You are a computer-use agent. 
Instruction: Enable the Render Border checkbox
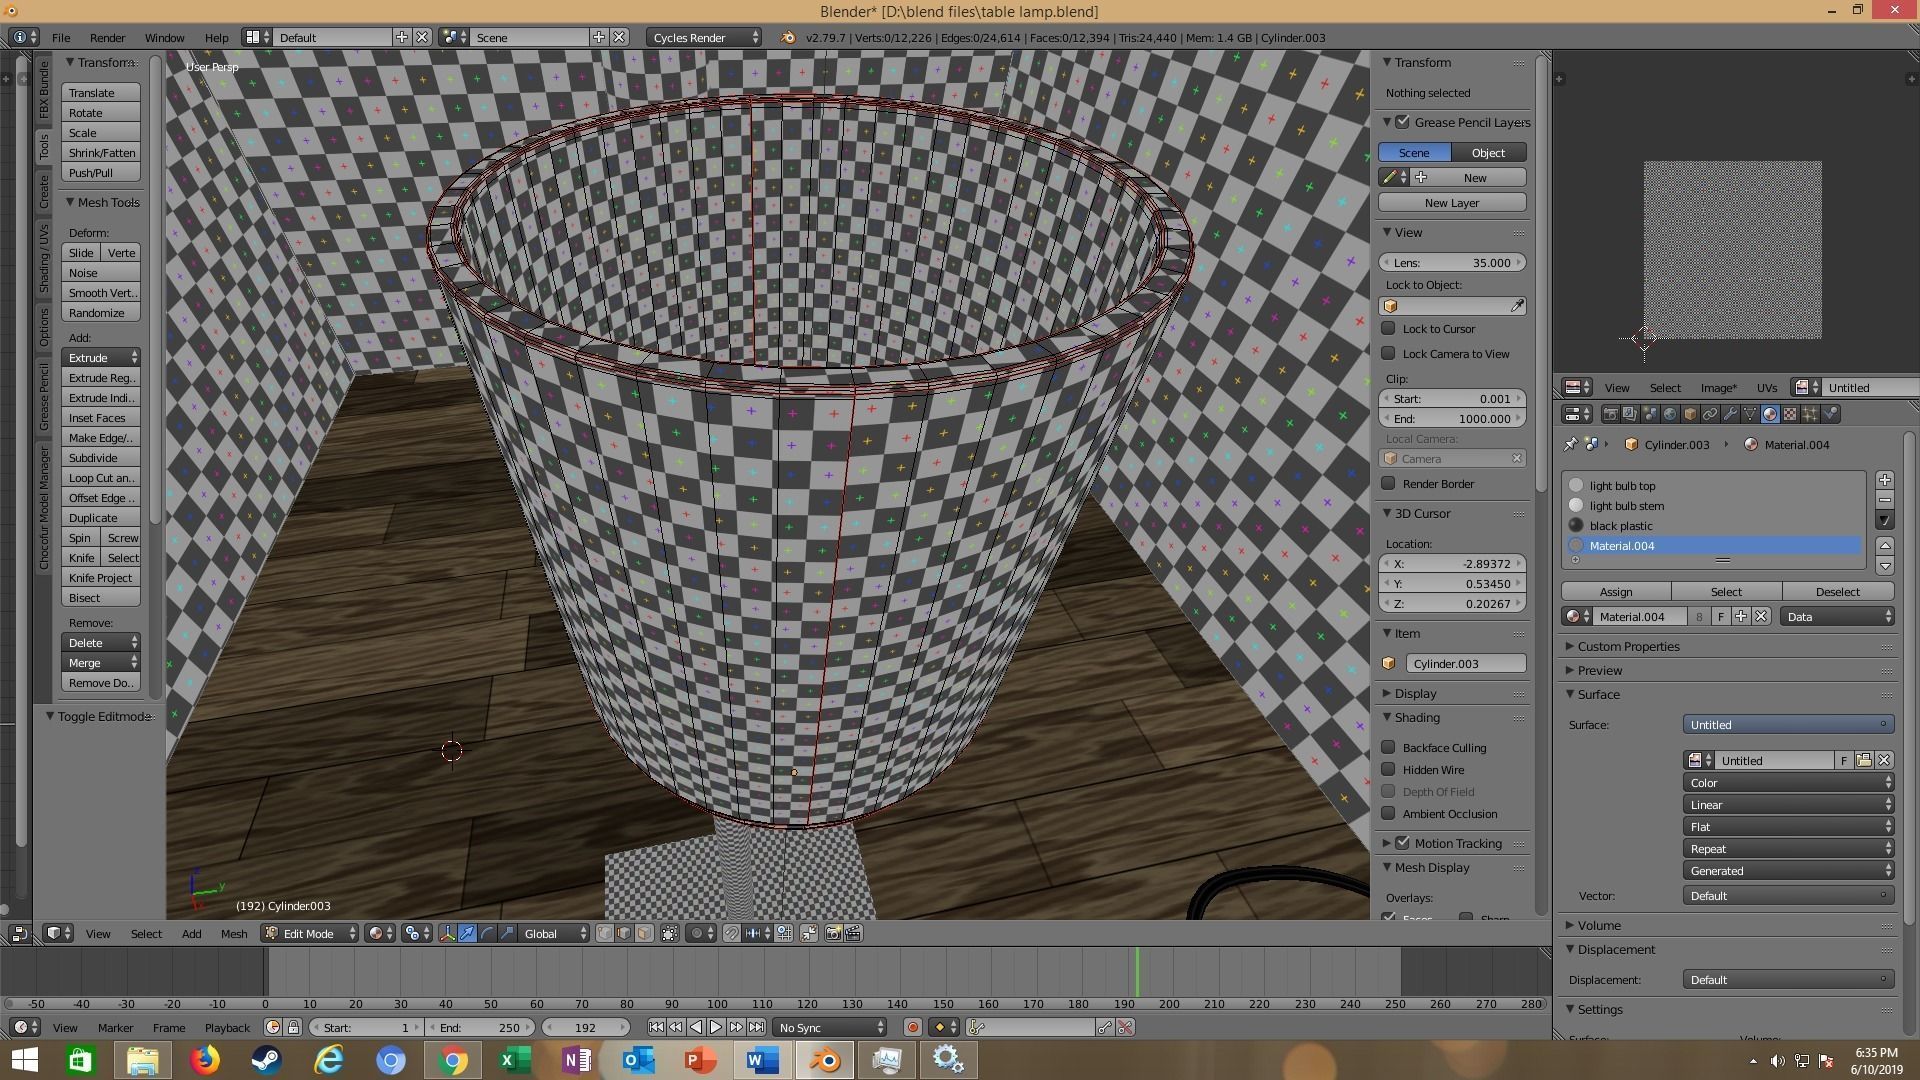(x=1388, y=483)
